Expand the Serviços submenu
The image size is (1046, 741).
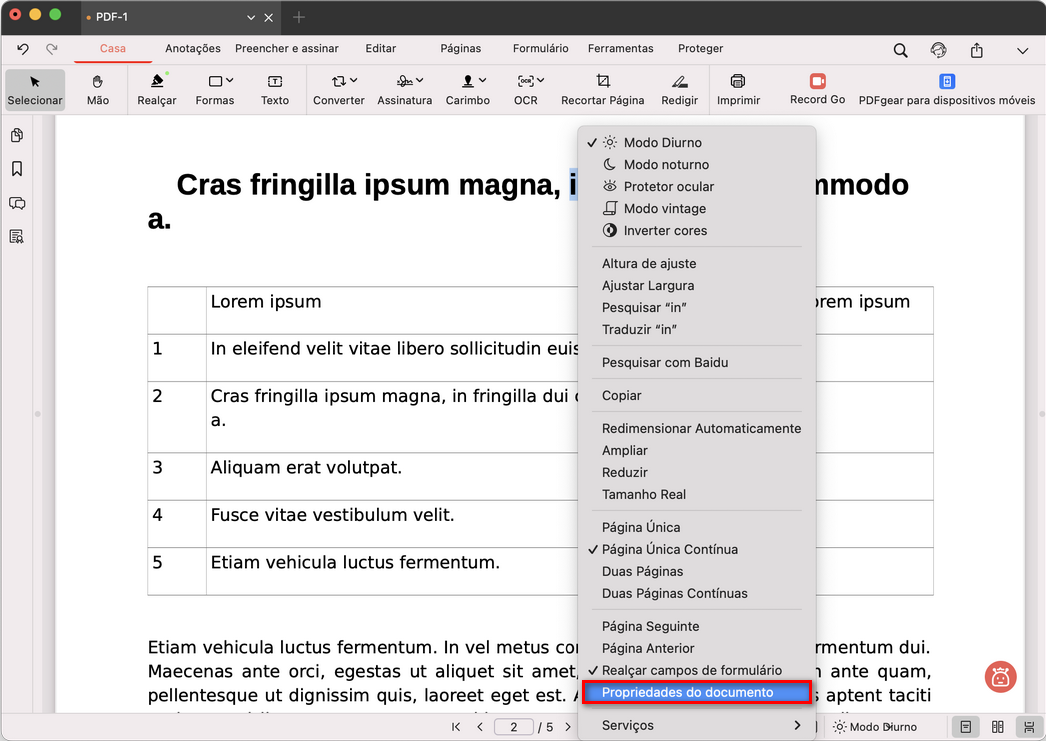click(x=627, y=725)
